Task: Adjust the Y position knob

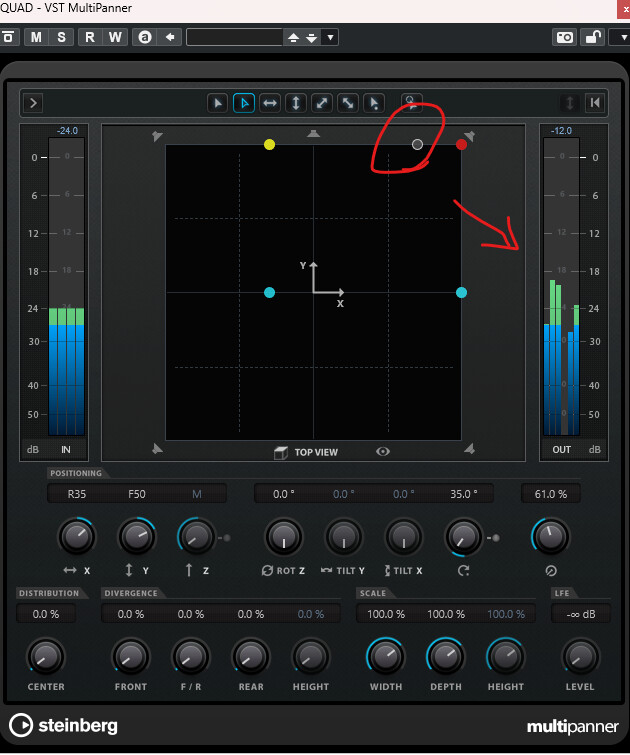Action: [x=137, y=536]
